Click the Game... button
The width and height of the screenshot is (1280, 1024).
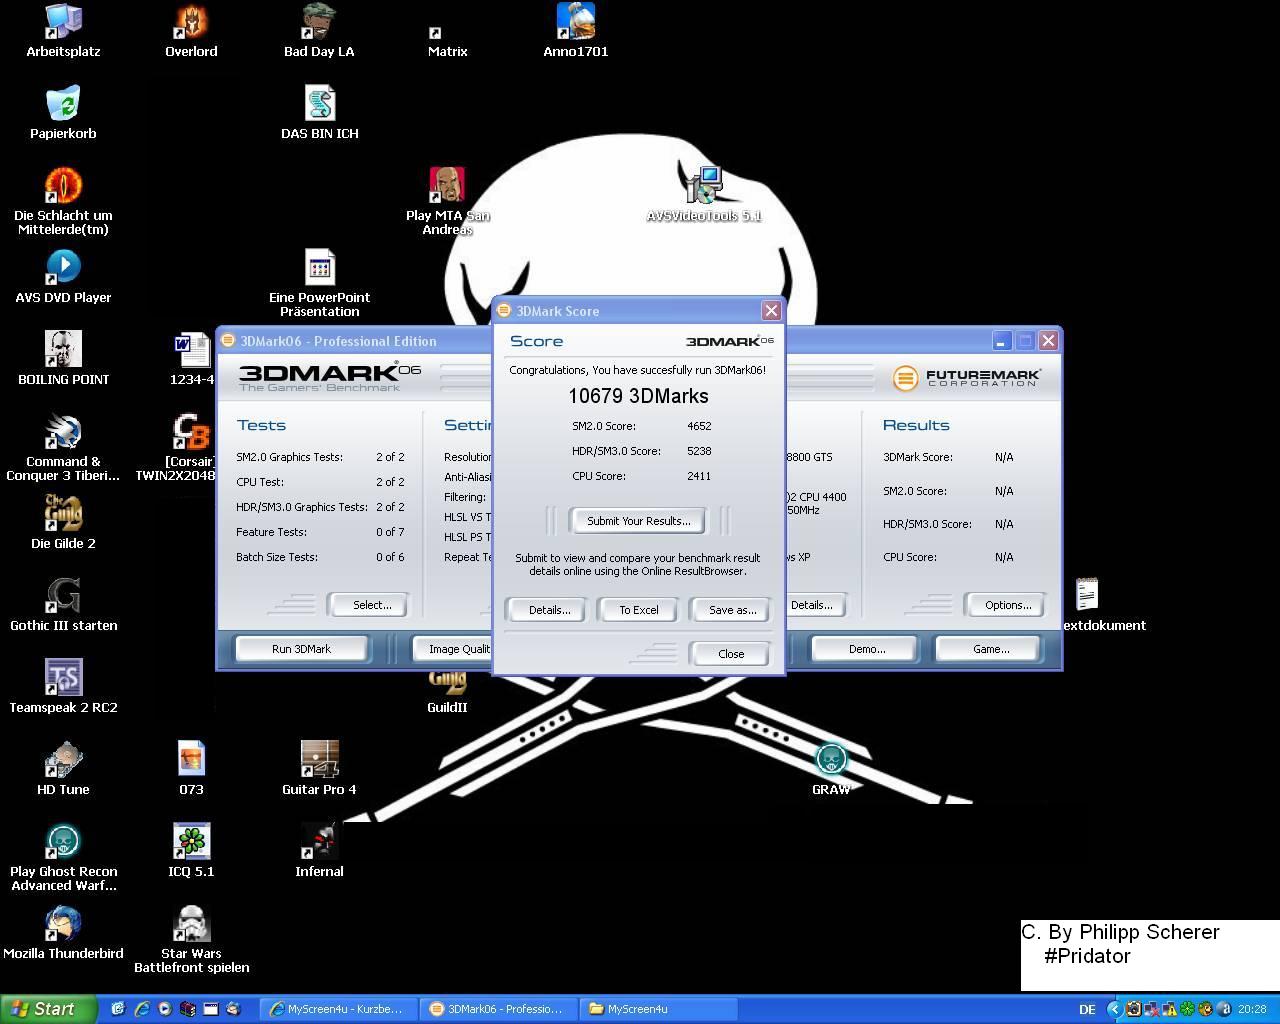[x=990, y=649]
